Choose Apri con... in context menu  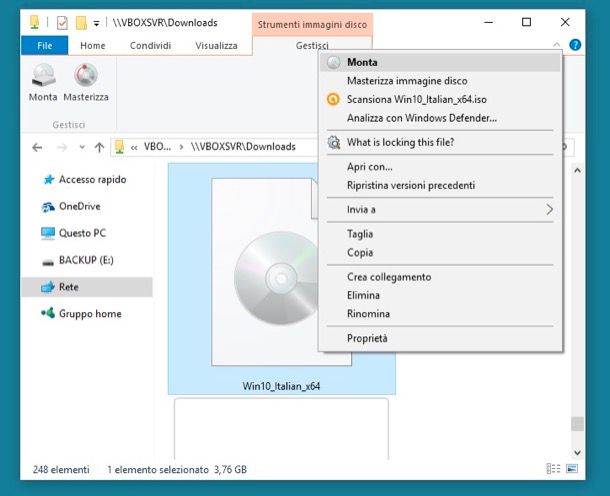pyautogui.click(x=440, y=167)
